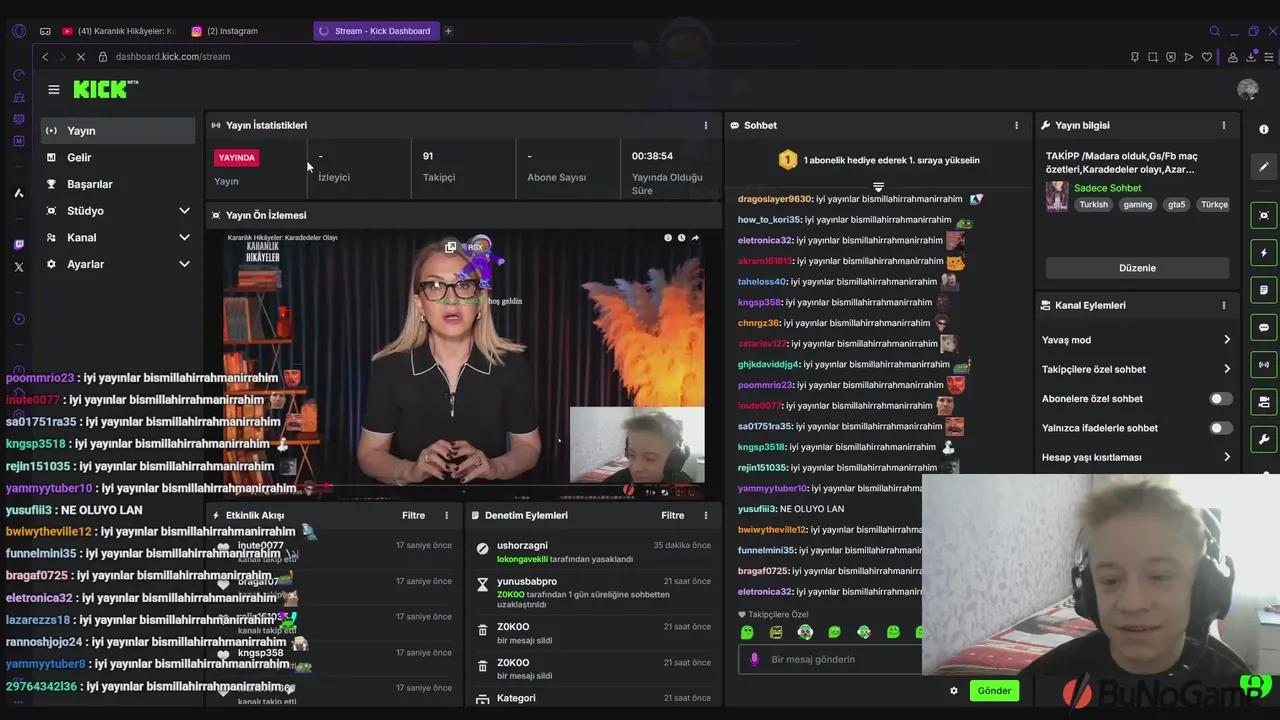This screenshot has width=1280, height=720.
Task: Open the Yayın sidebar page
Action: (118, 131)
